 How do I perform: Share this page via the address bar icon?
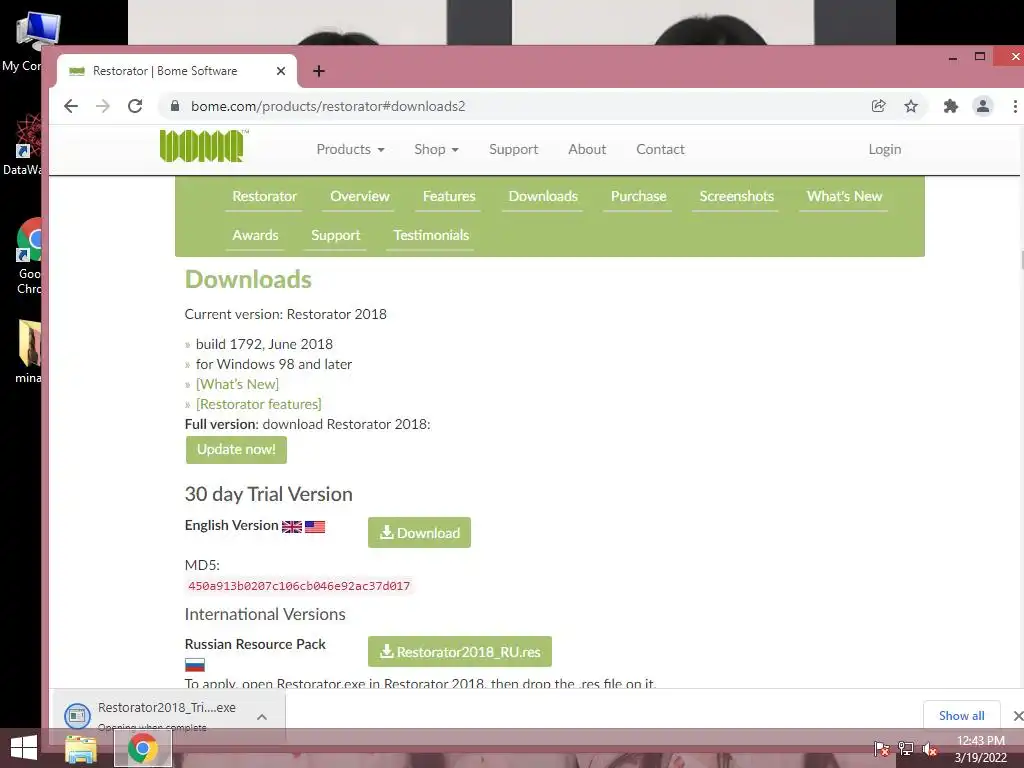(x=878, y=106)
